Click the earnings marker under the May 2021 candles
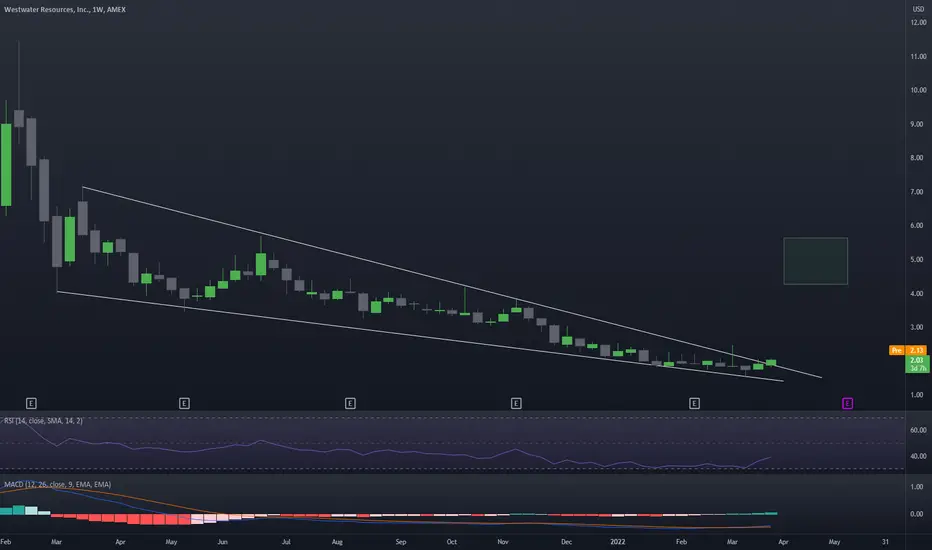Viewport: 932px width, 550px height. pyautogui.click(x=184, y=404)
